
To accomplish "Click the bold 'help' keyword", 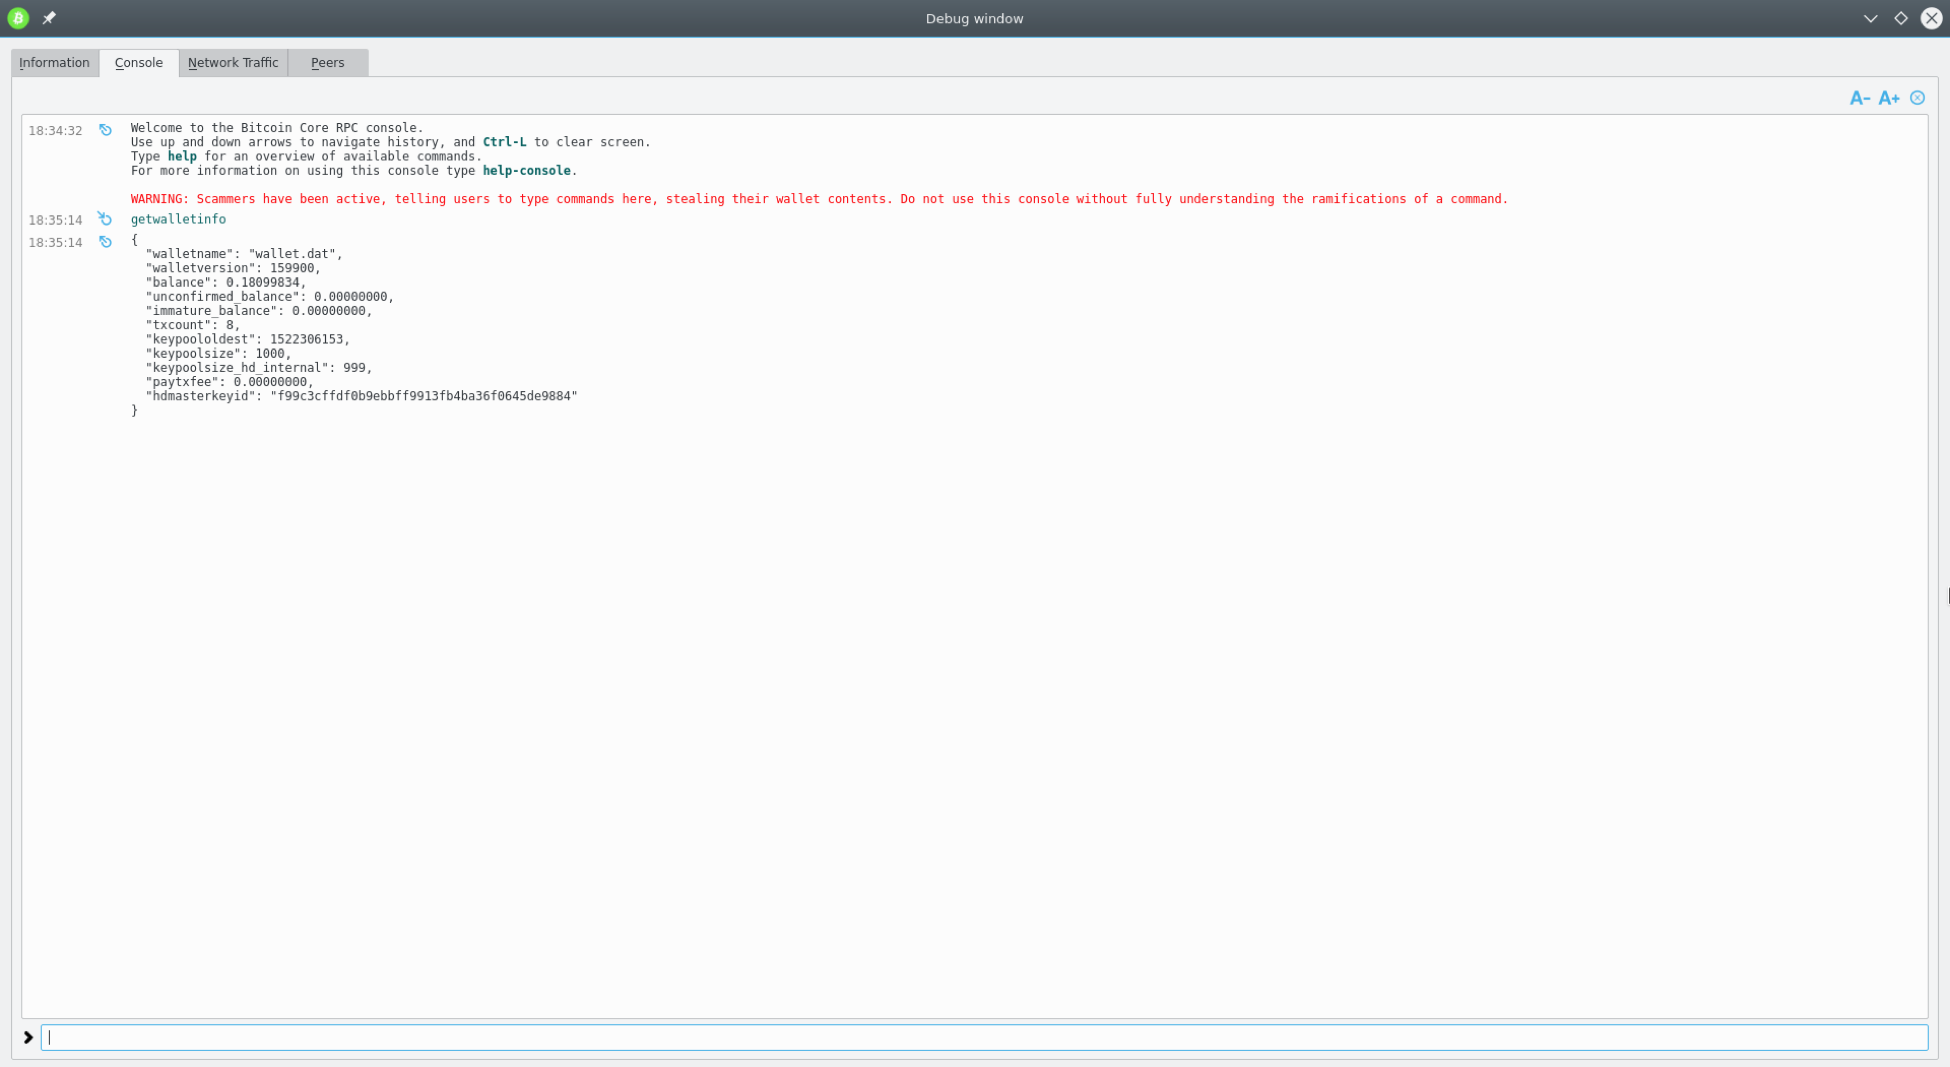I will click(182, 156).
